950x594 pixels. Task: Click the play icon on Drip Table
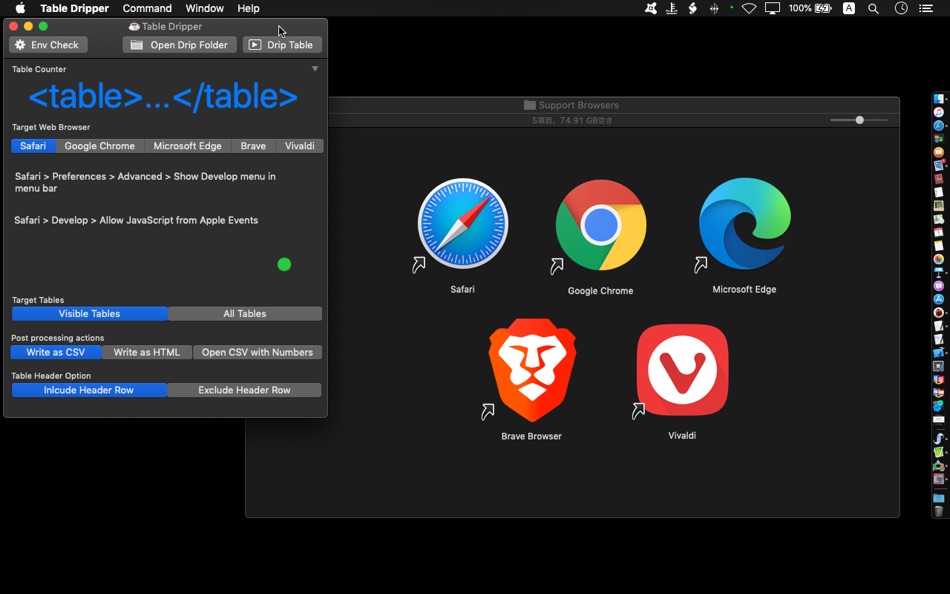click(255, 45)
